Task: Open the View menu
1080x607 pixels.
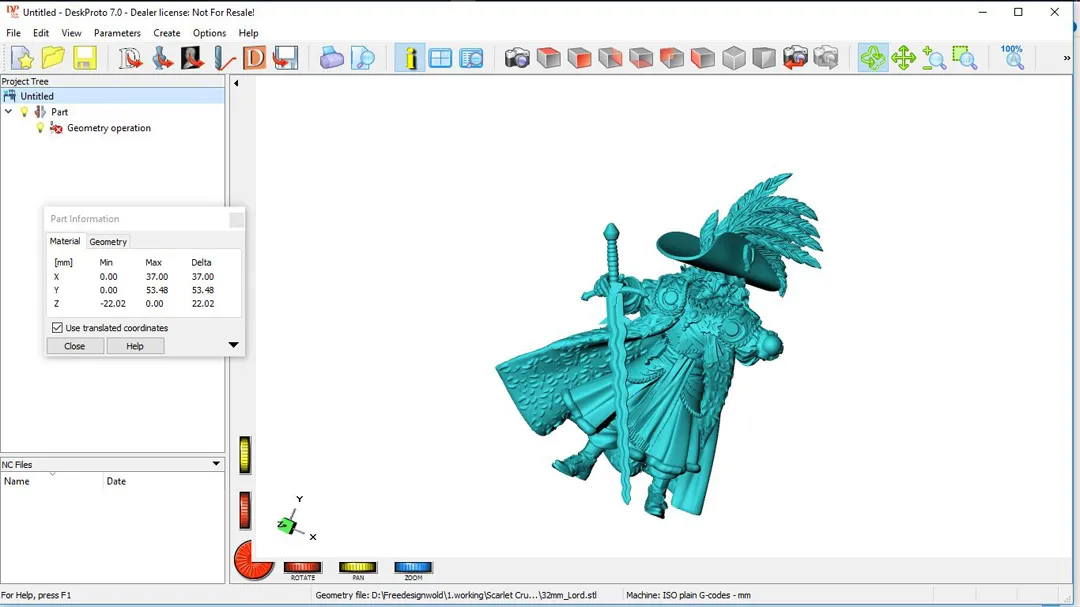Action: click(x=71, y=33)
